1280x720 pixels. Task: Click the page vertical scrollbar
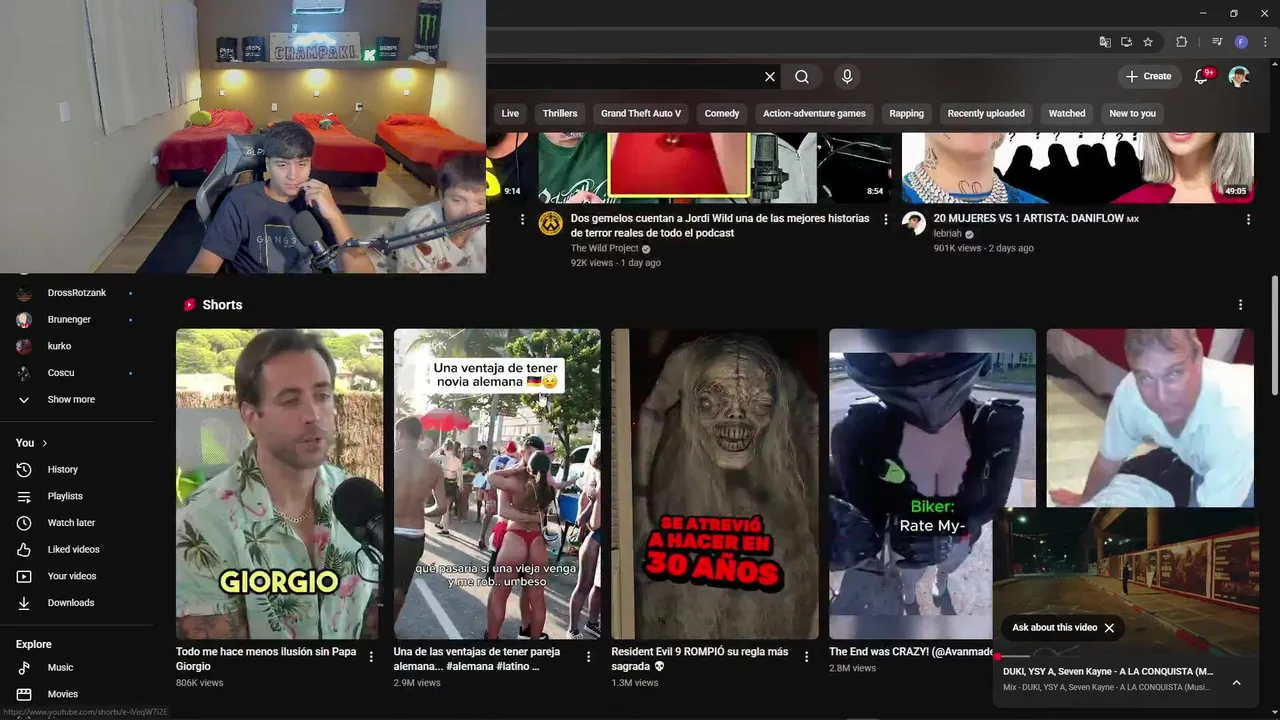(x=1274, y=335)
